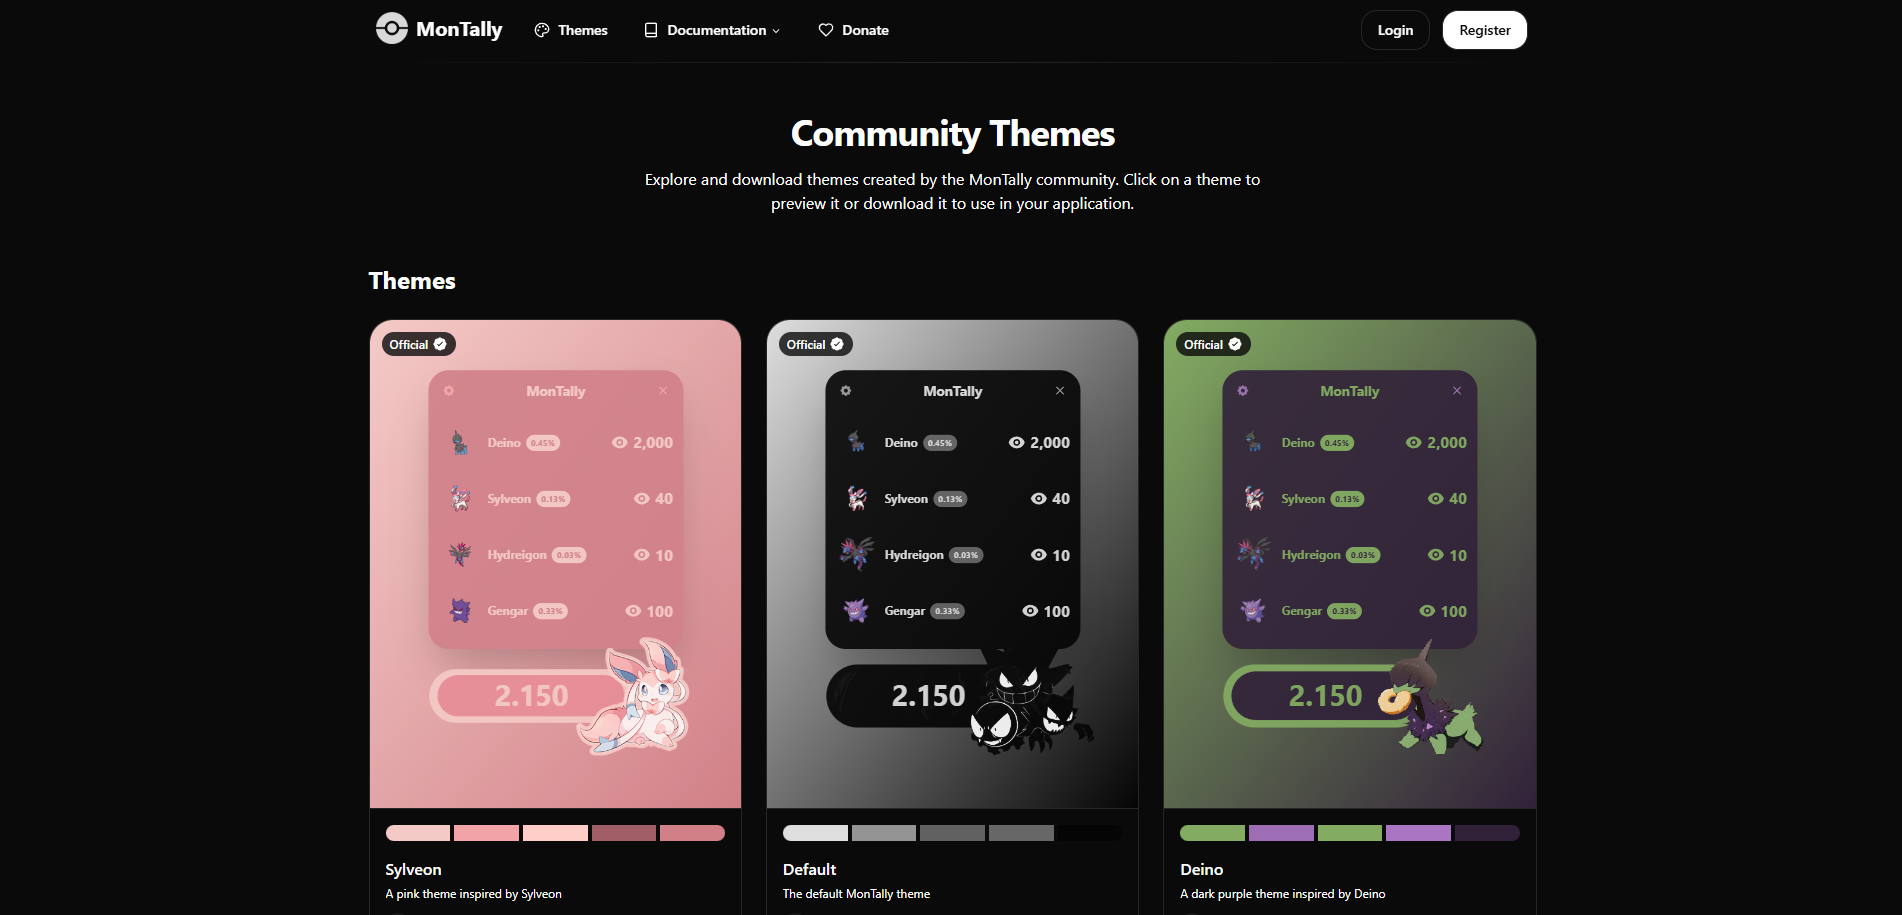Toggle eye icon beside 2,000 in Default preview
Image resolution: width=1902 pixels, height=915 pixels.
coord(1016,442)
